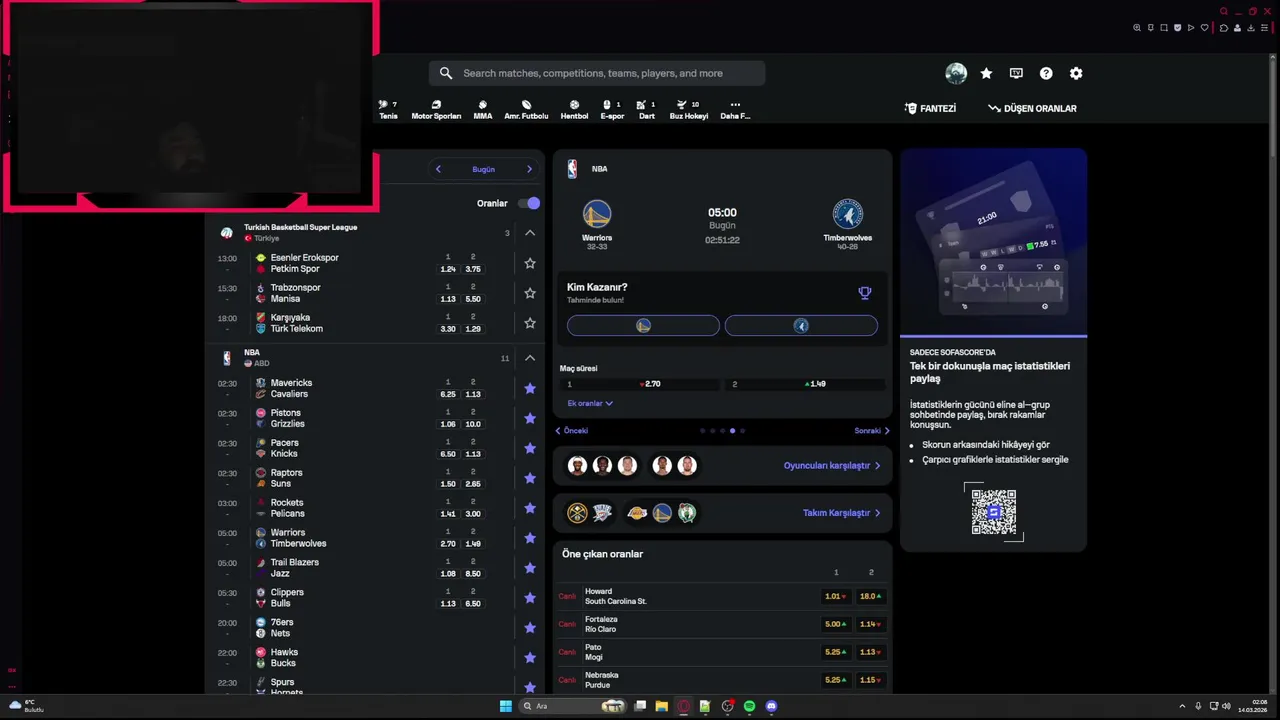Image resolution: width=1280 pixels, height=720 pixels.
Task: Open Oyuncuları karşılaştır link
Action: [832, 465]
